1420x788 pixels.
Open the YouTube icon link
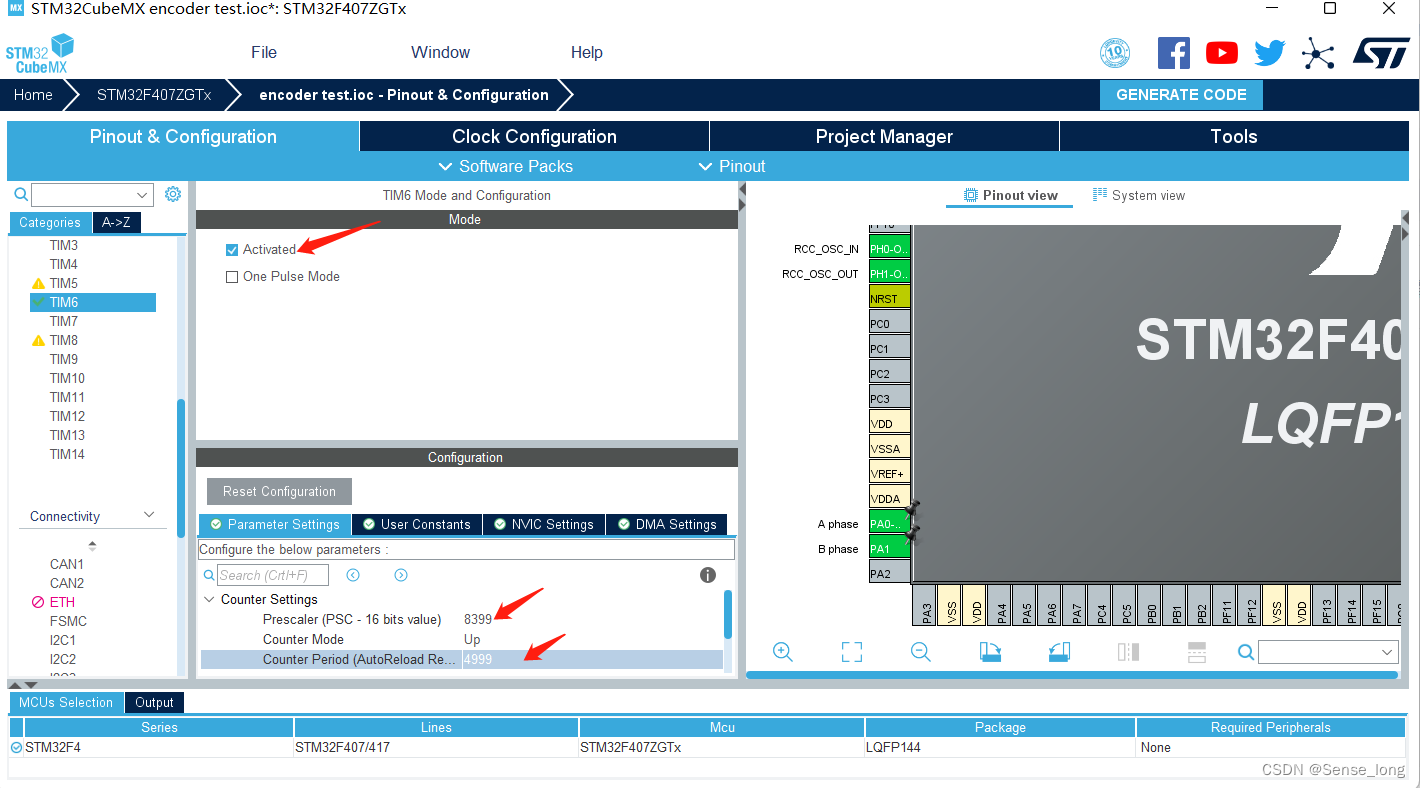tap(1222, 53)
